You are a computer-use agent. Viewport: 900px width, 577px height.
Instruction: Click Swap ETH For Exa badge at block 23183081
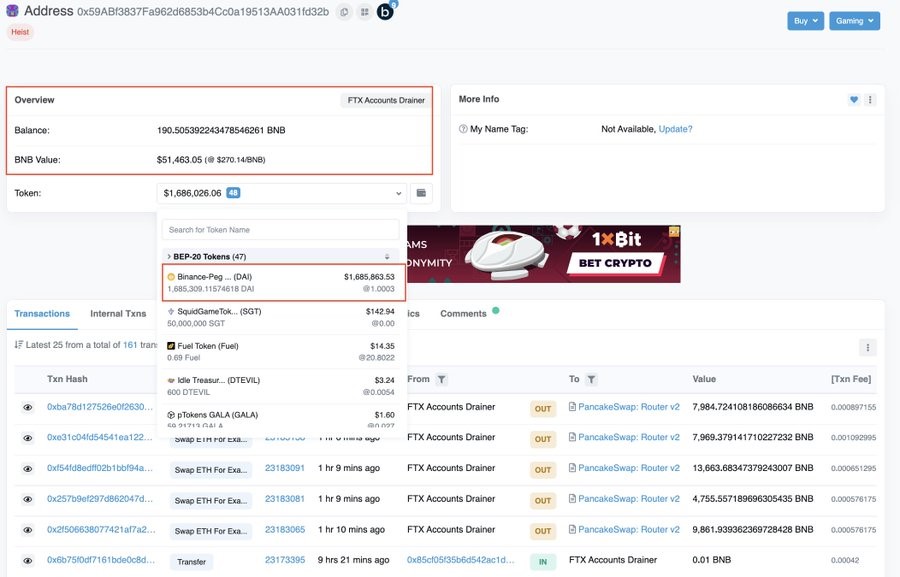(211, 501)
